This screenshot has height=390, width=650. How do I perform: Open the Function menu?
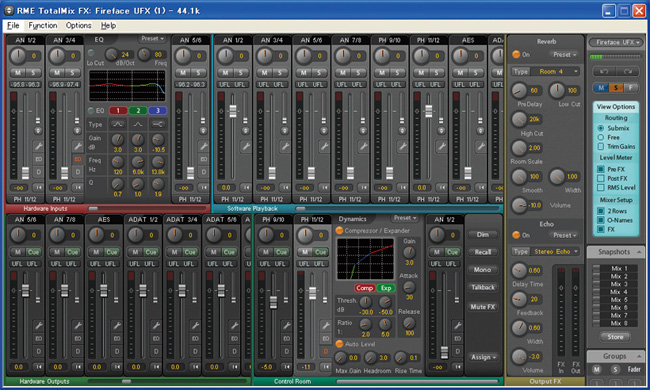43,26
